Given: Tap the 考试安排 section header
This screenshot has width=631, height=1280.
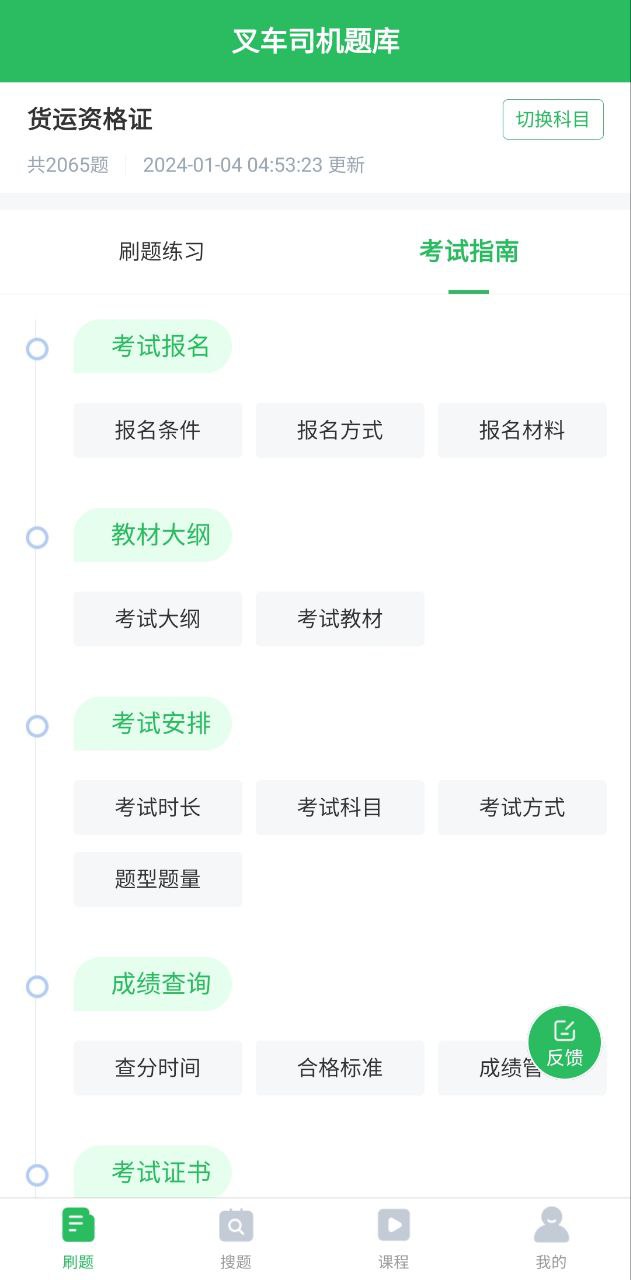Looking at the screenshot, I should click(x=160, y=724).
